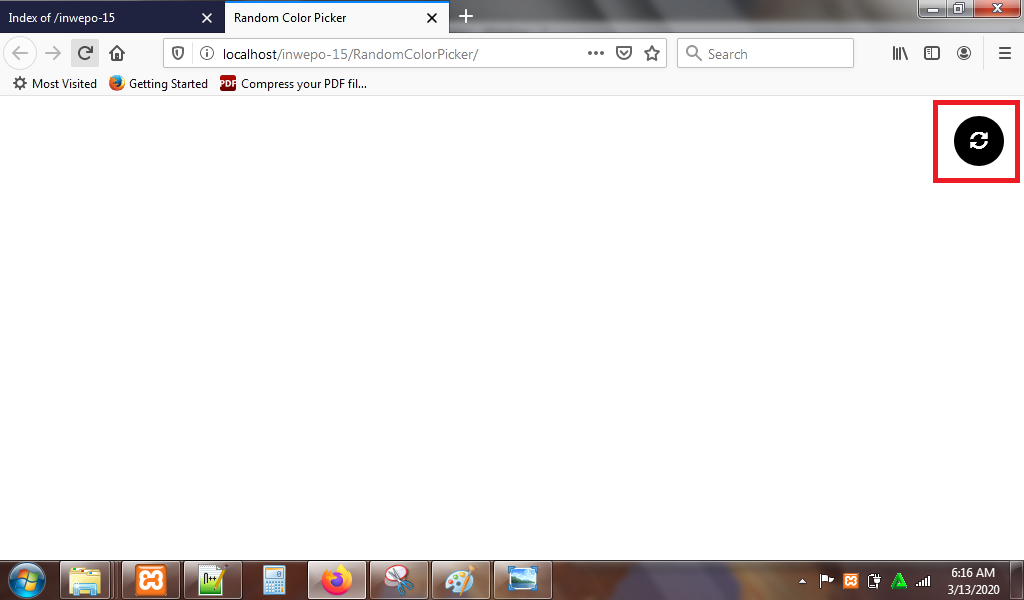
Task: Open Calculator from taskbar
Action: (x=274, y=580)
